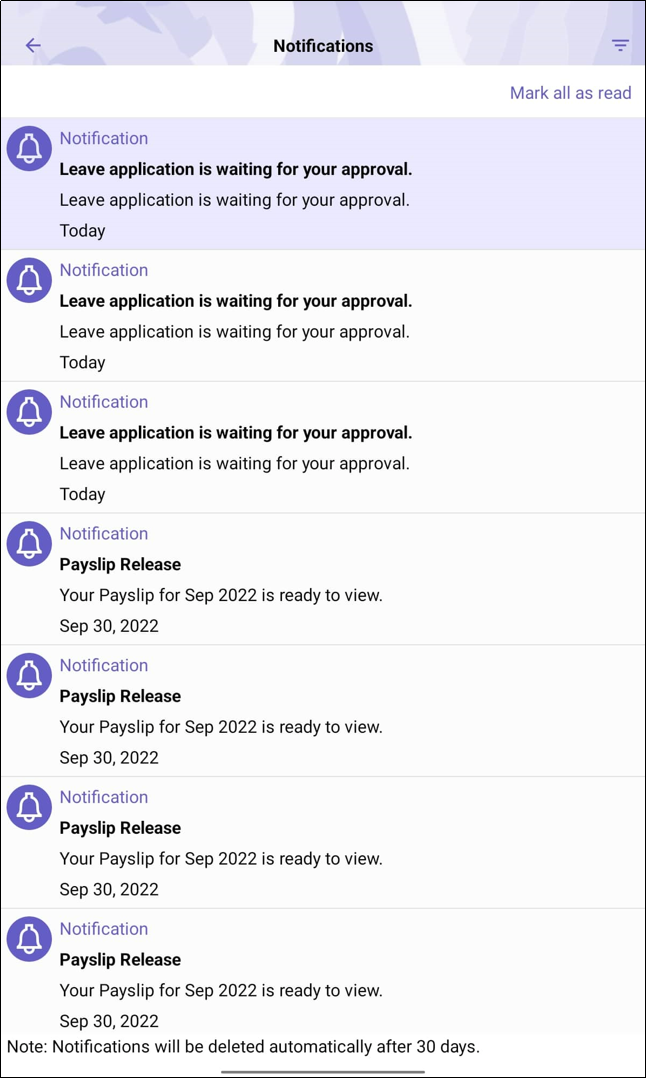This screenshot has width=647, height=1079.
Task: Tap the bell icon of the last Payslip Release
Action: 29,939
